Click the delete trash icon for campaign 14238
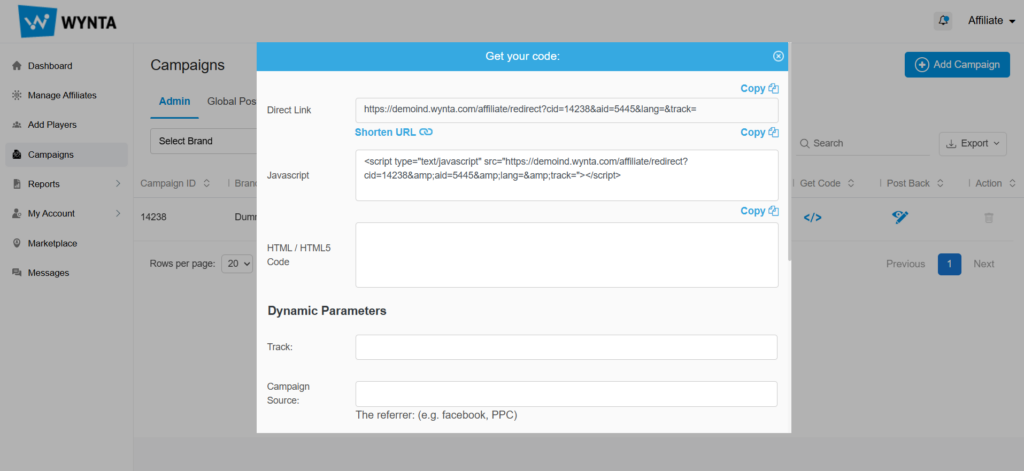1024x471 pixels. pyautogui.click(x=989, y=218)
